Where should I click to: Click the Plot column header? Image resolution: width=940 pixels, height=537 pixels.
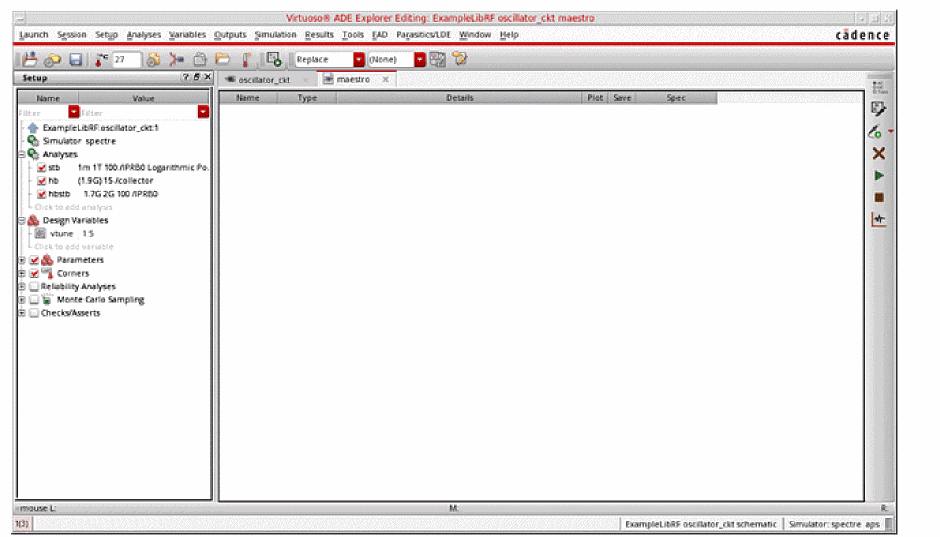tap(595, 98)
